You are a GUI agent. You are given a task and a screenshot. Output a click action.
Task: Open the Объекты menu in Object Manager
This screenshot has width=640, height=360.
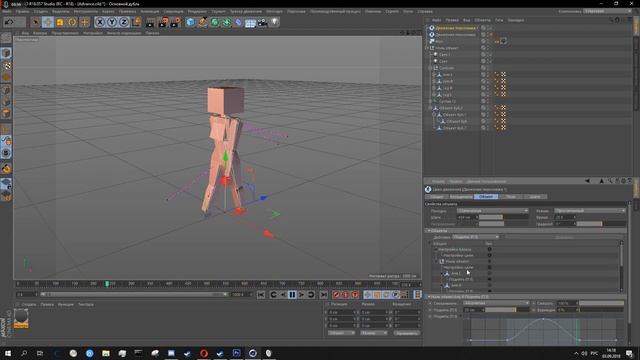482,20
